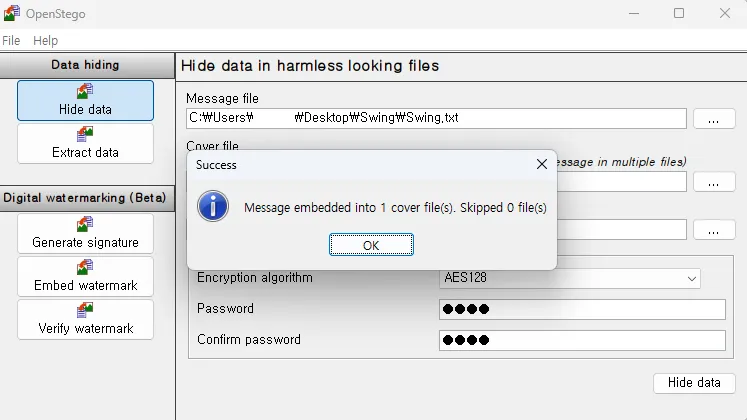Open the File menu
Screen dimensions: 747x420
coord(11,40)
